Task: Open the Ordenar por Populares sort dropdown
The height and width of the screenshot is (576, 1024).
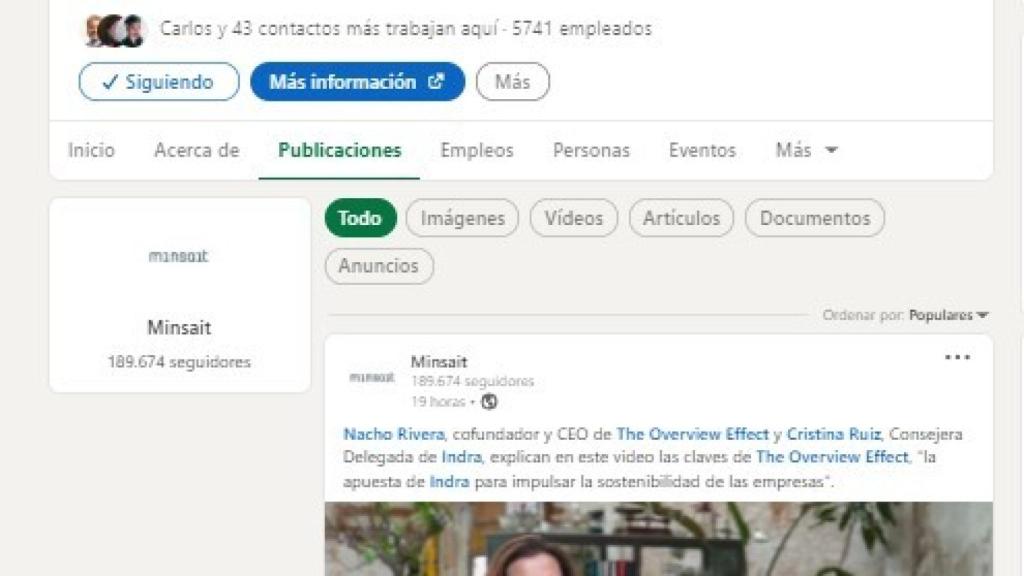Action: [944, 313]
